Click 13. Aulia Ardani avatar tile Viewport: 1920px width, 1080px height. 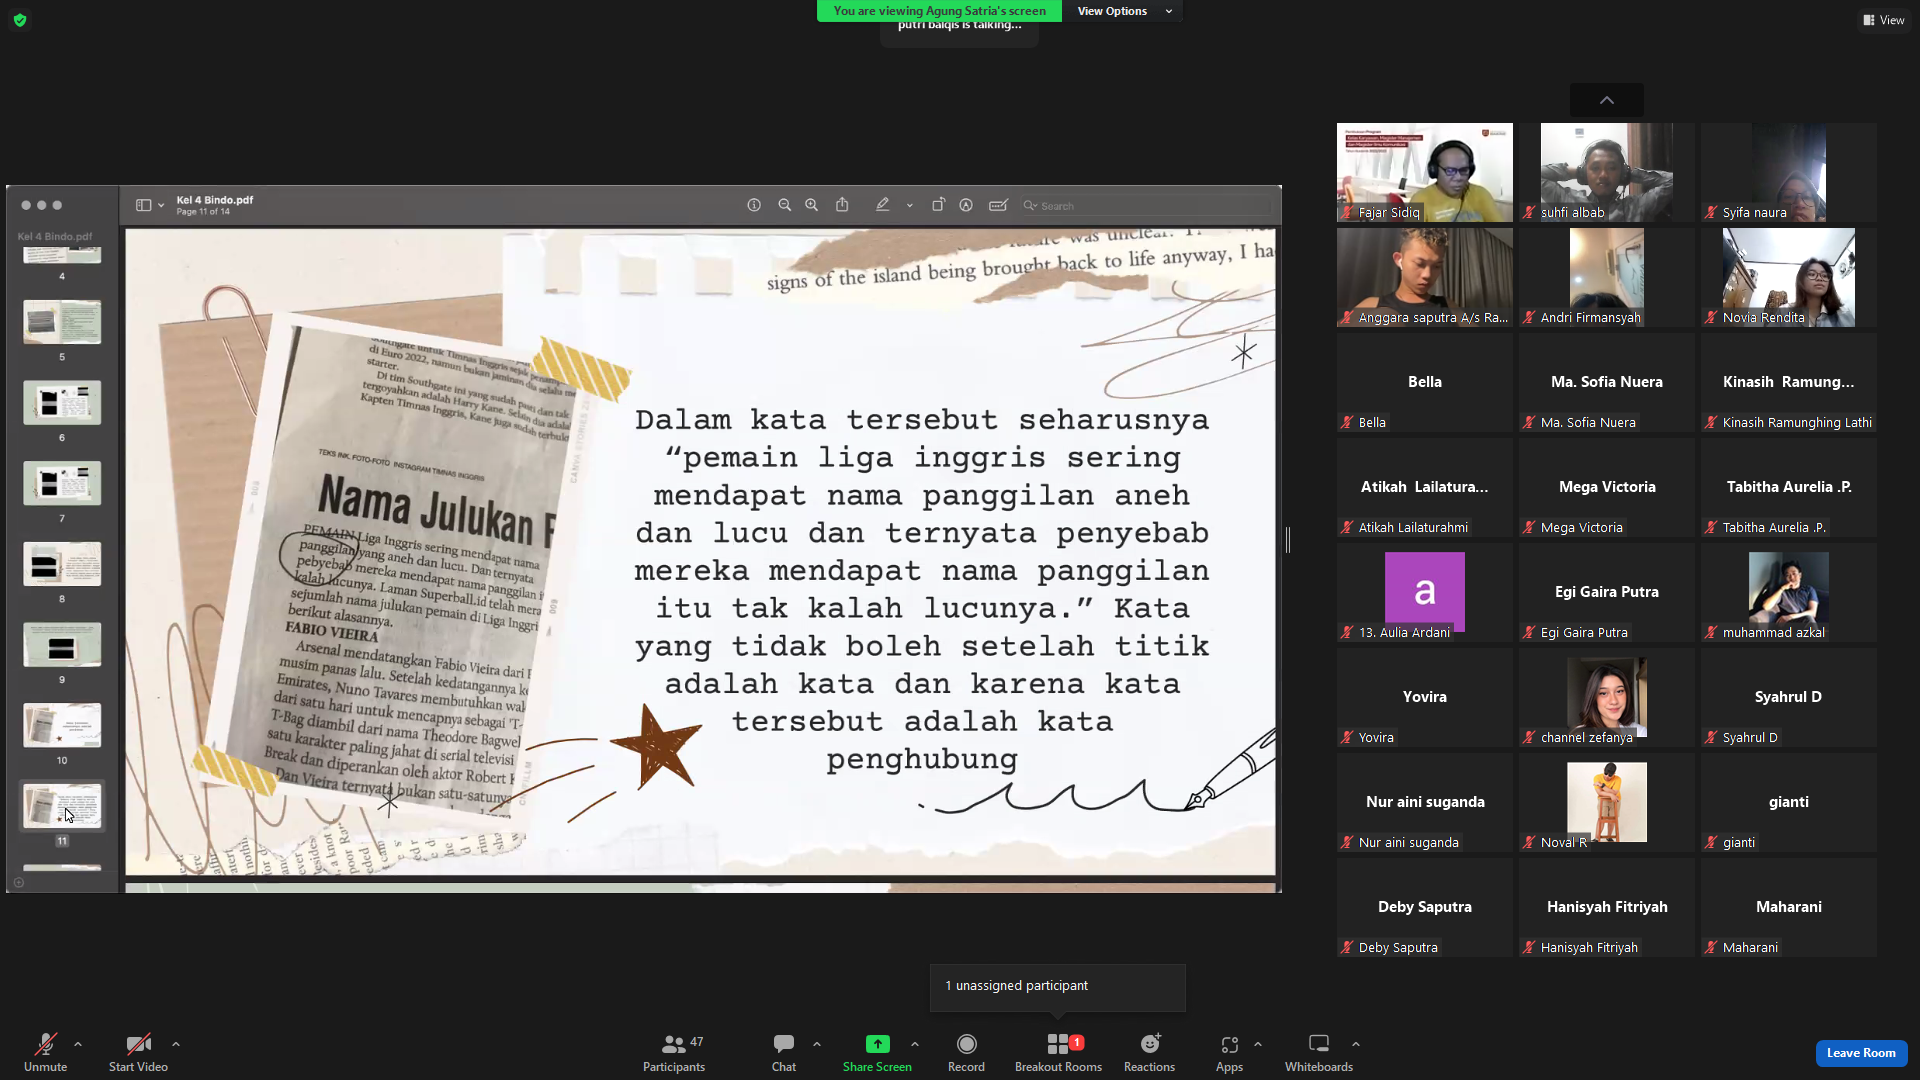1425,592
